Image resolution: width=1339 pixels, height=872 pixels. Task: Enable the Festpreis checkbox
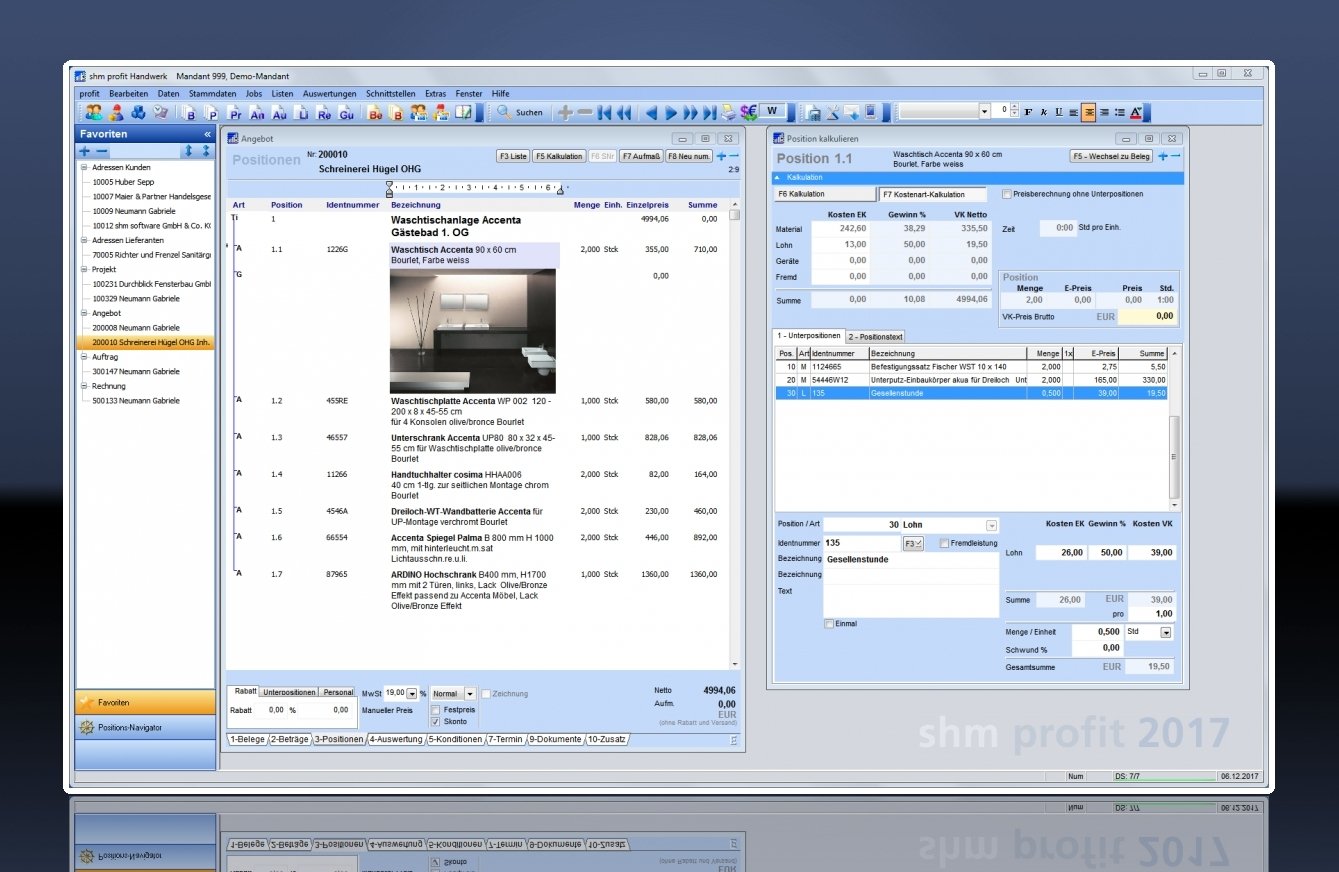[x=435, y=710]
